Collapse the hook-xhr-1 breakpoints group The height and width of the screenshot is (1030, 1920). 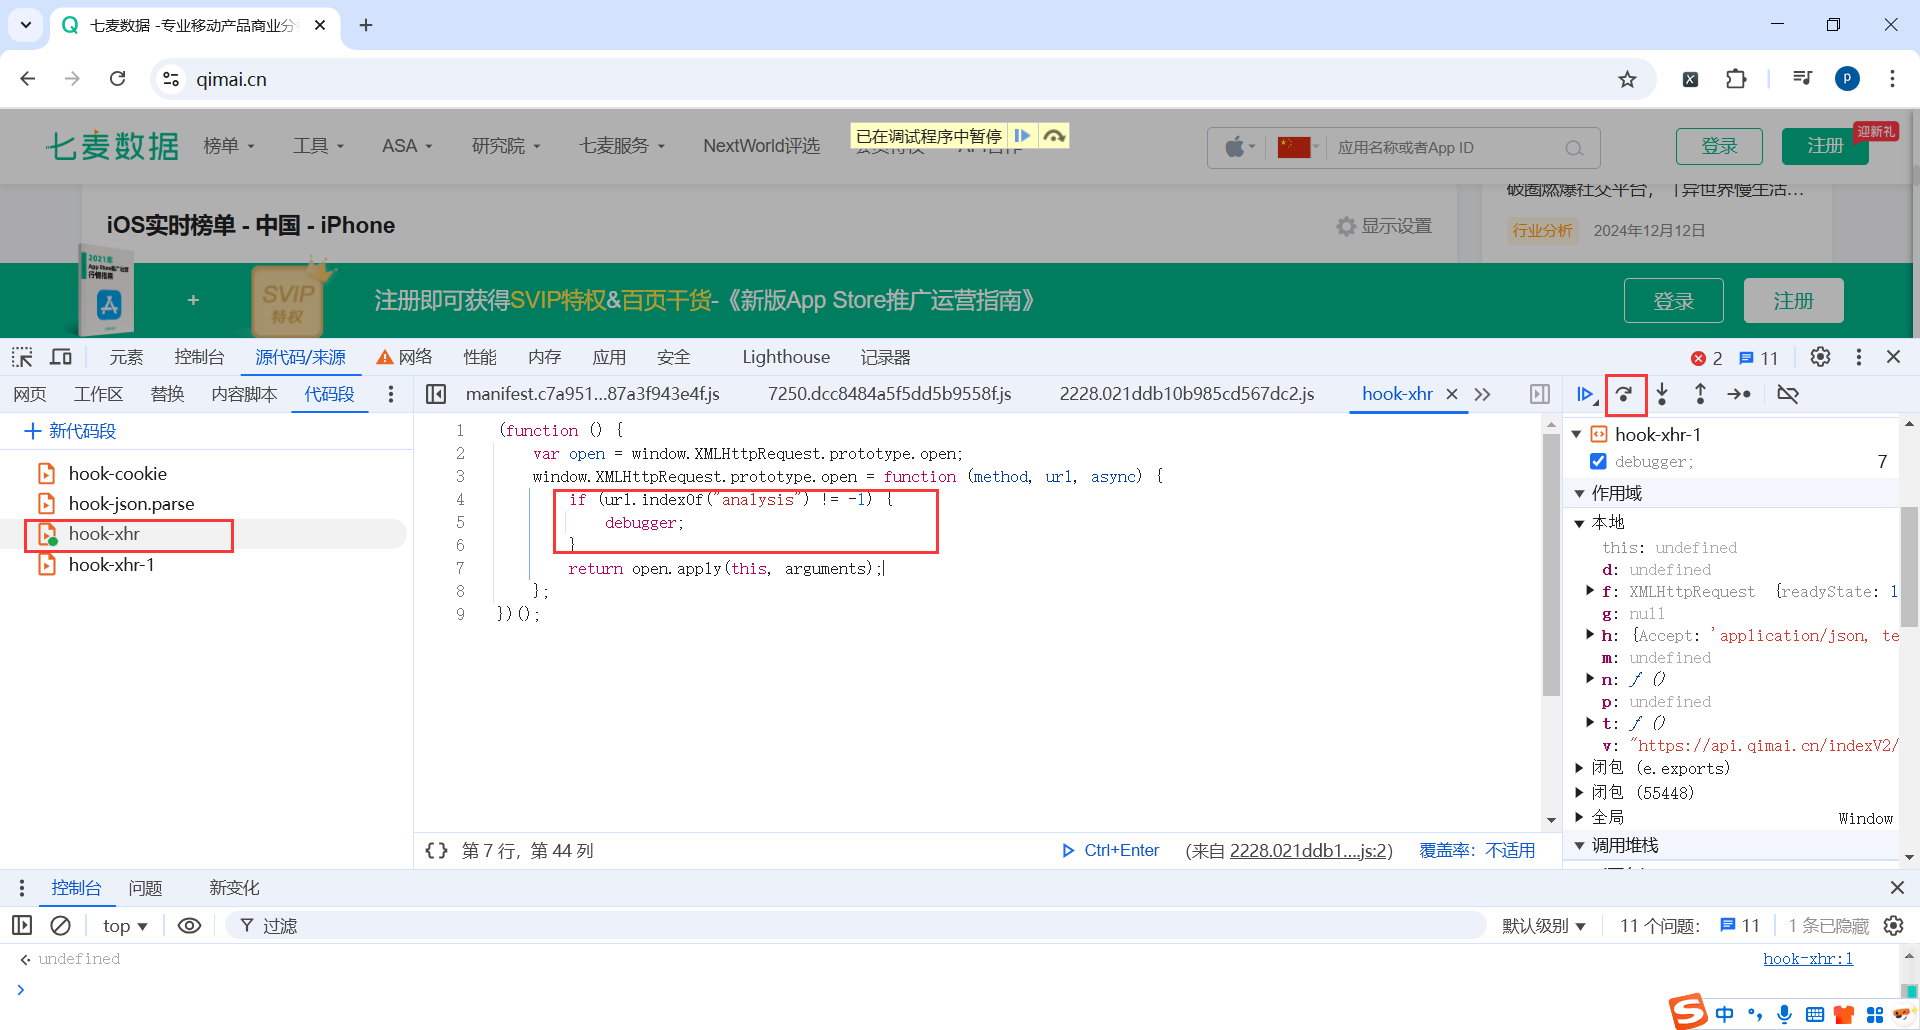point(1577,434)
